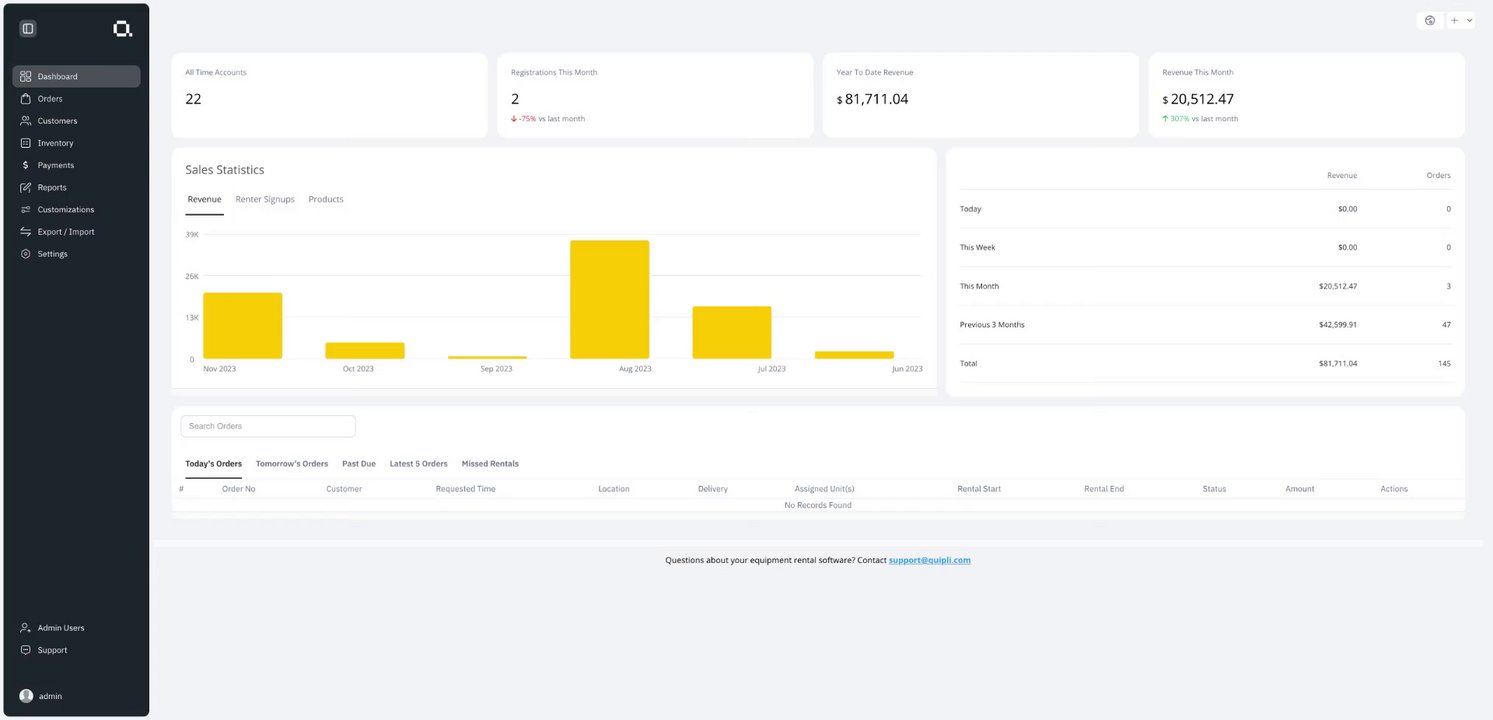Click the $42,599.91 revenue value
The width and height of the screenshot is (1493, 720).
tap(1338, 325)
